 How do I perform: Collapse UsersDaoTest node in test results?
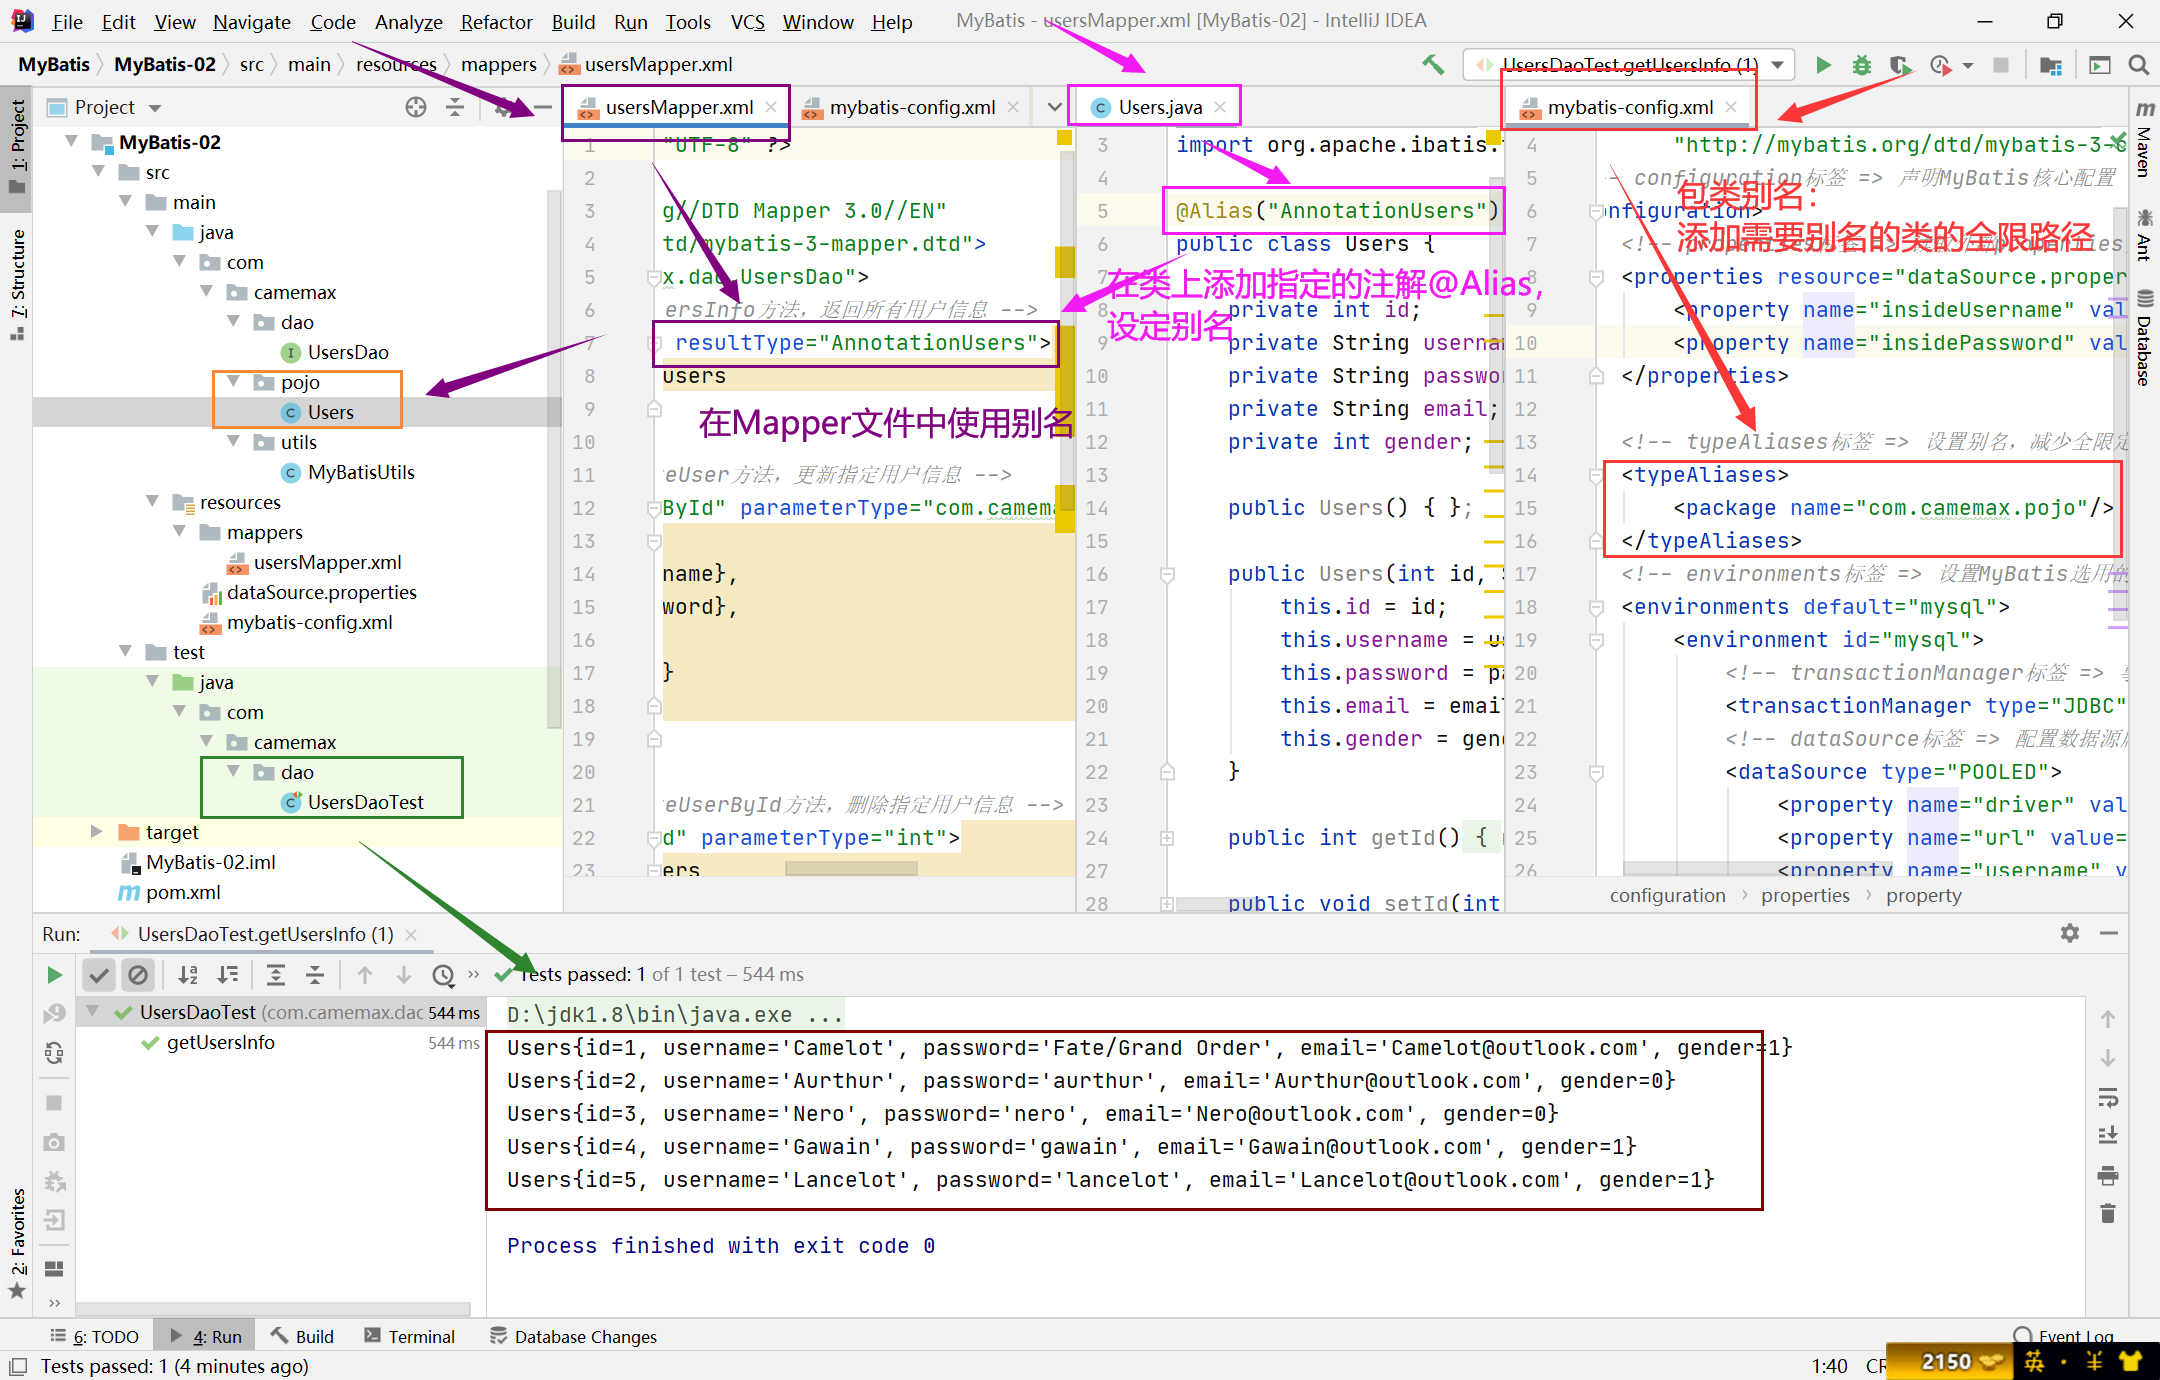pos(92,1012)
